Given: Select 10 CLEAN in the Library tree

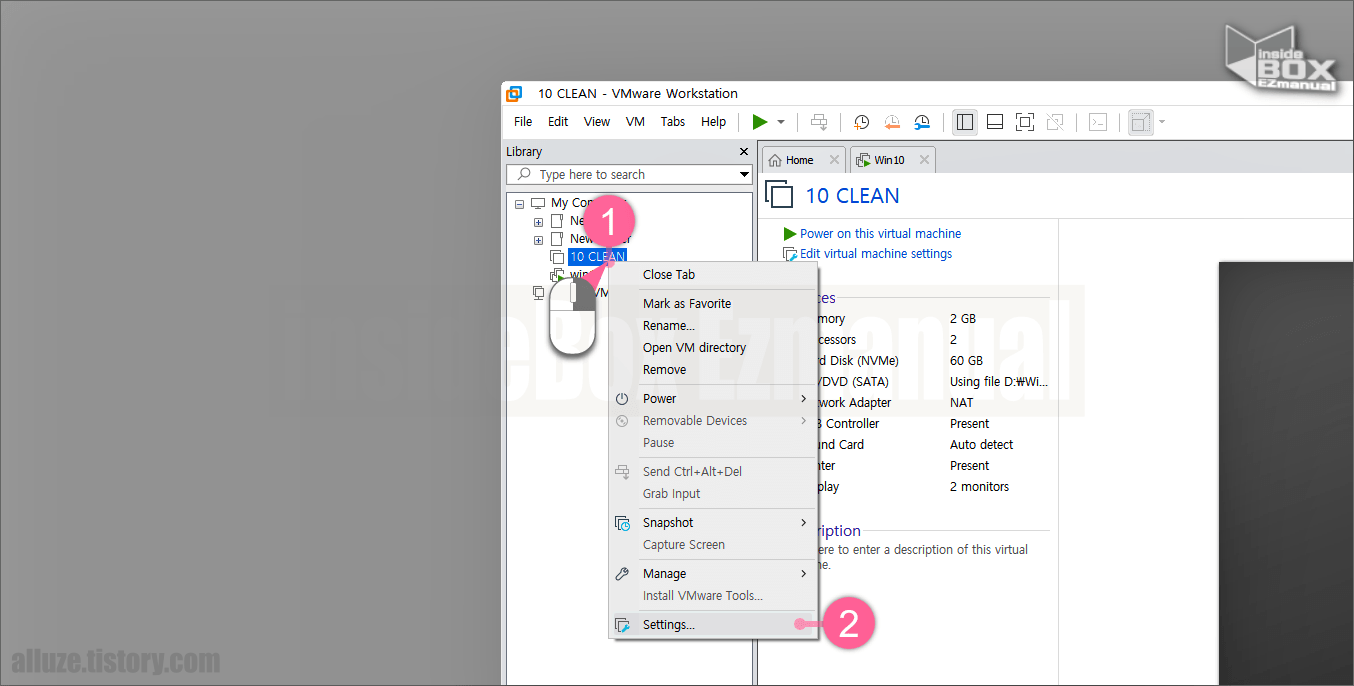Looking at the screenshot, I should point(597,257).
